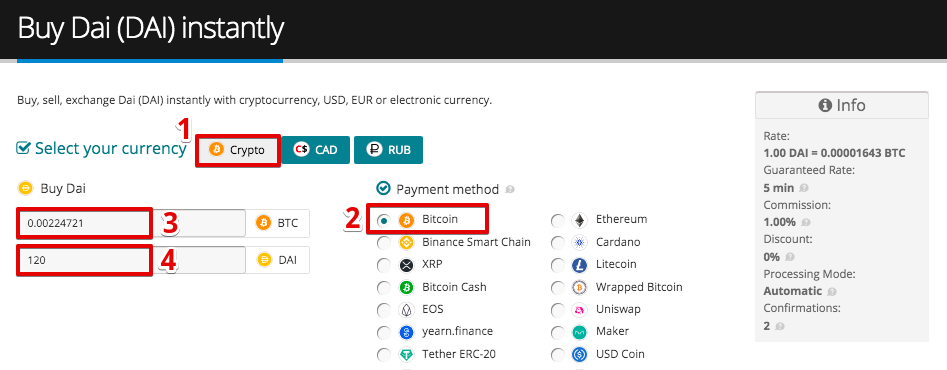
Task: Click the green Tether logo icon
Action: [x=406, y=355]
